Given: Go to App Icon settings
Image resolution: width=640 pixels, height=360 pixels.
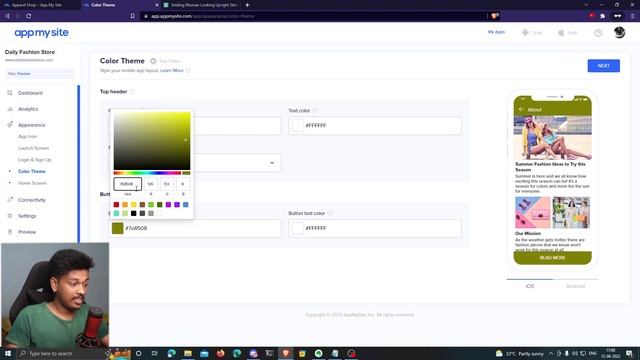Looking at the screenshot, I should point(27,136).
